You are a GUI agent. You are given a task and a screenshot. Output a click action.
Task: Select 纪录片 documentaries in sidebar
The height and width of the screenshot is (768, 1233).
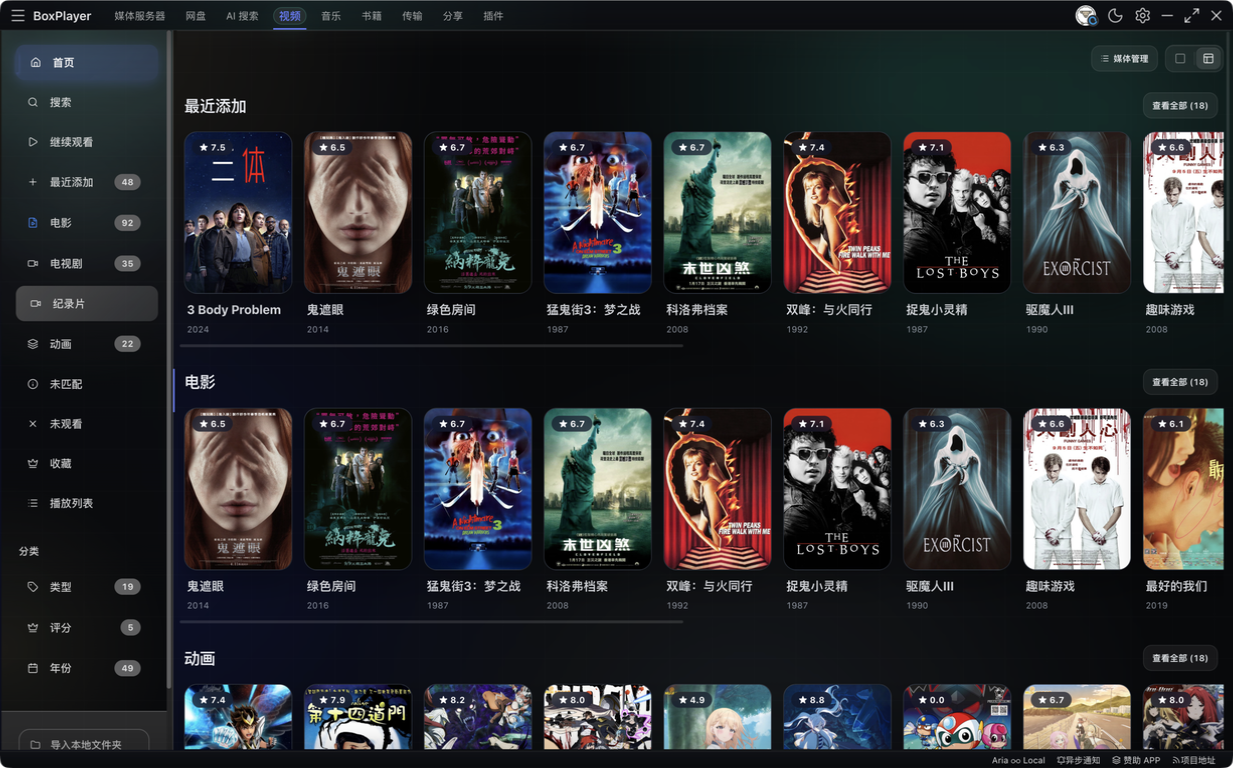pos(87,303)
